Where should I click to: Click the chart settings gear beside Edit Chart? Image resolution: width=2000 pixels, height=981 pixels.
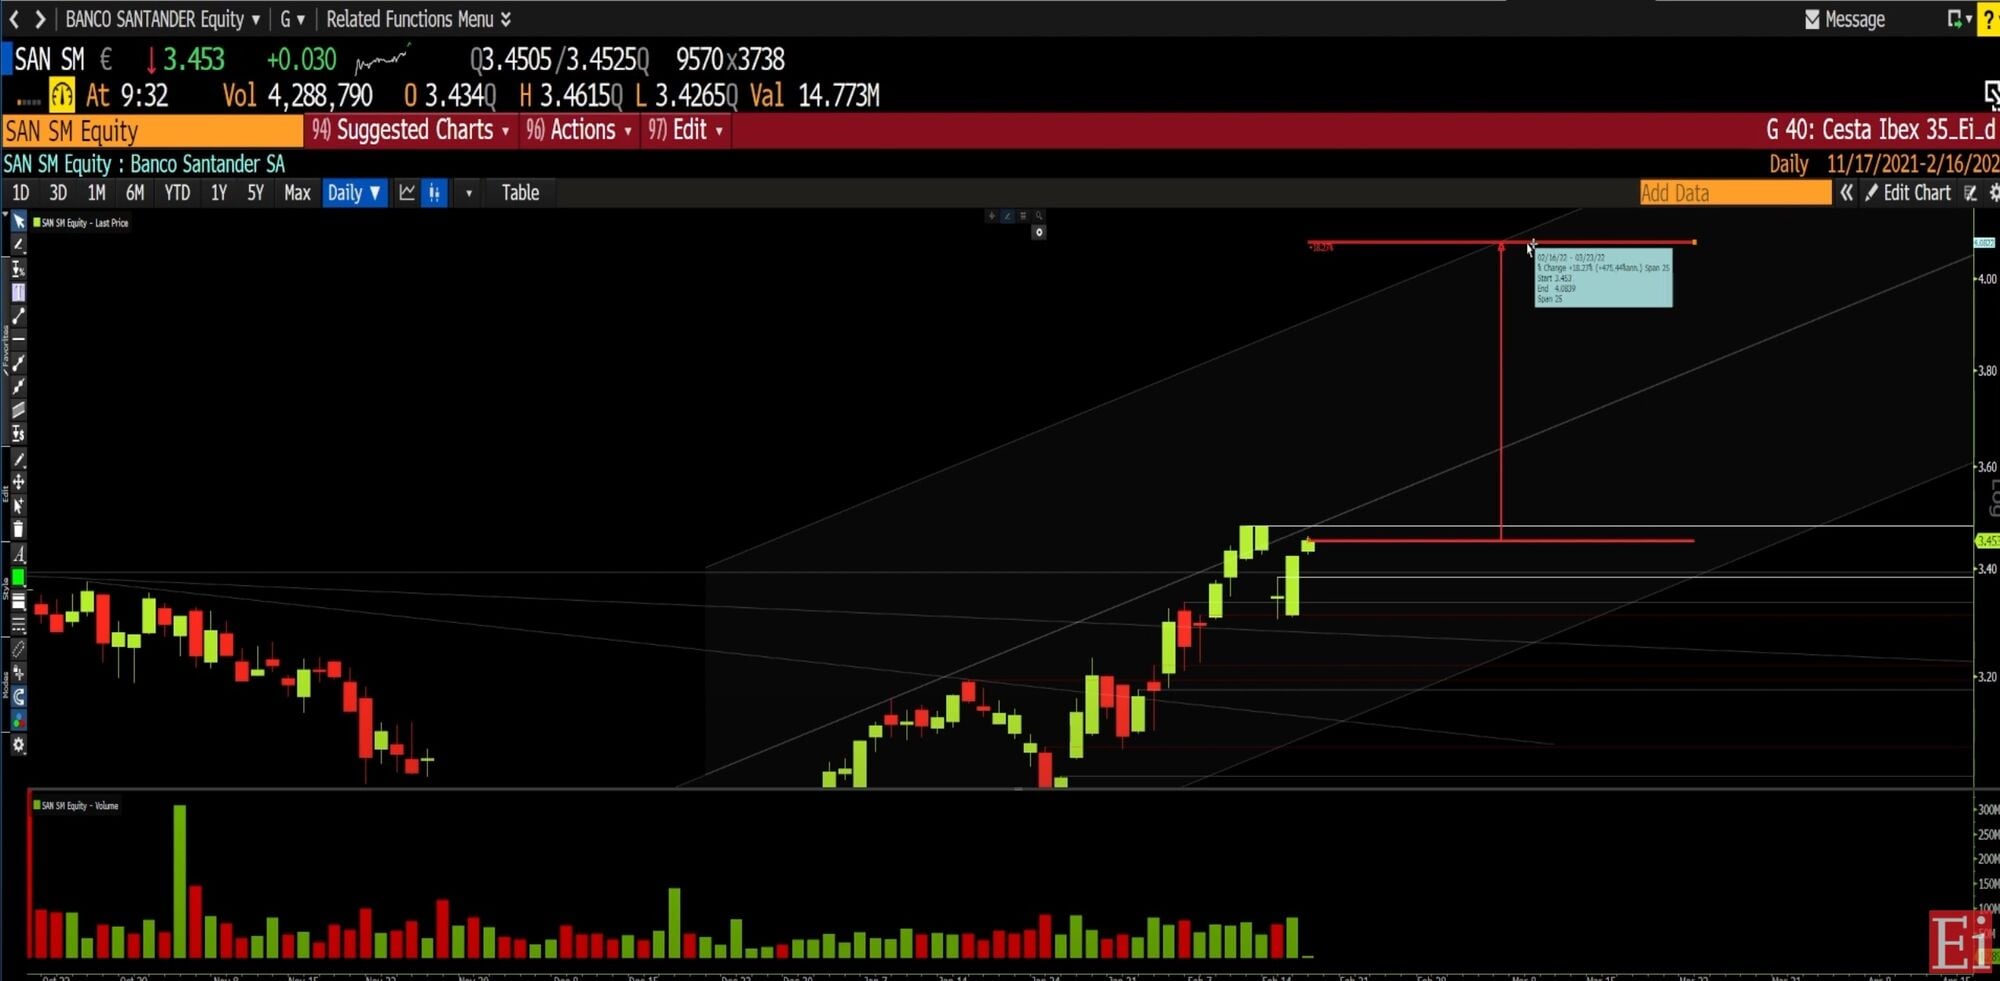pos(1993,193)
